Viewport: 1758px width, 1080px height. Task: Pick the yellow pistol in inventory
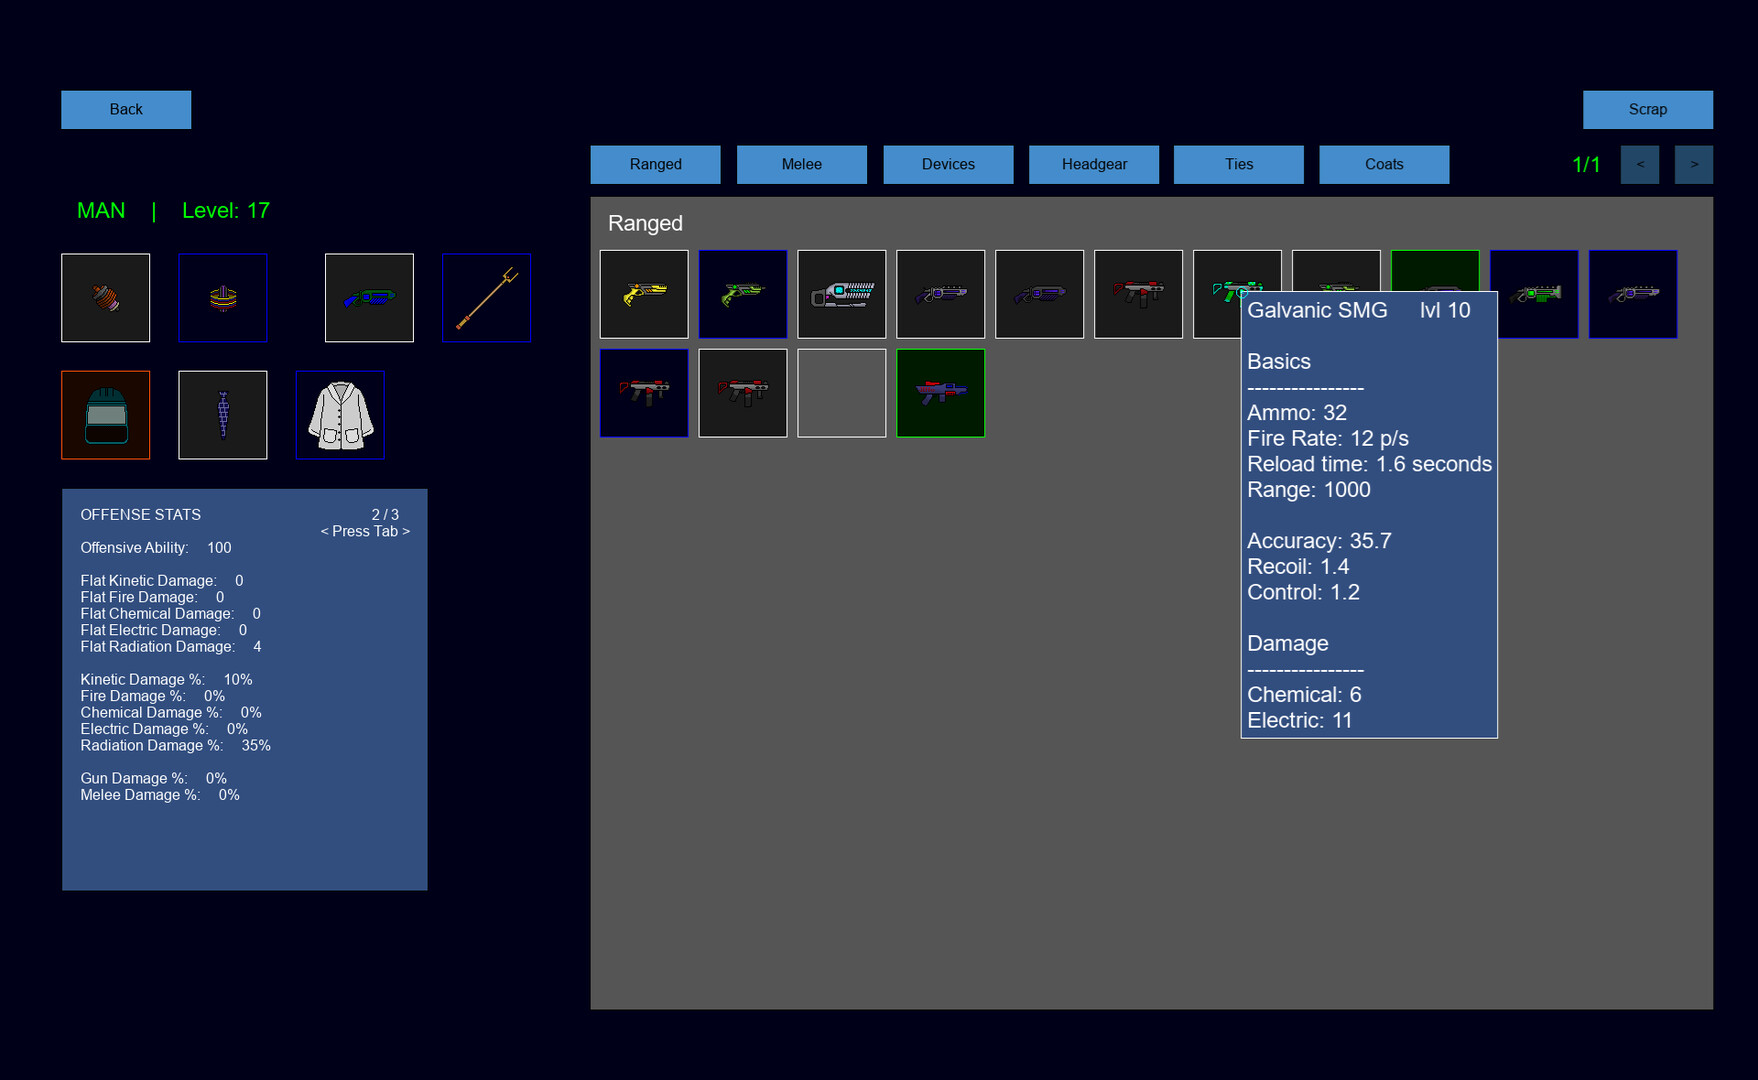tap(644, 294)
